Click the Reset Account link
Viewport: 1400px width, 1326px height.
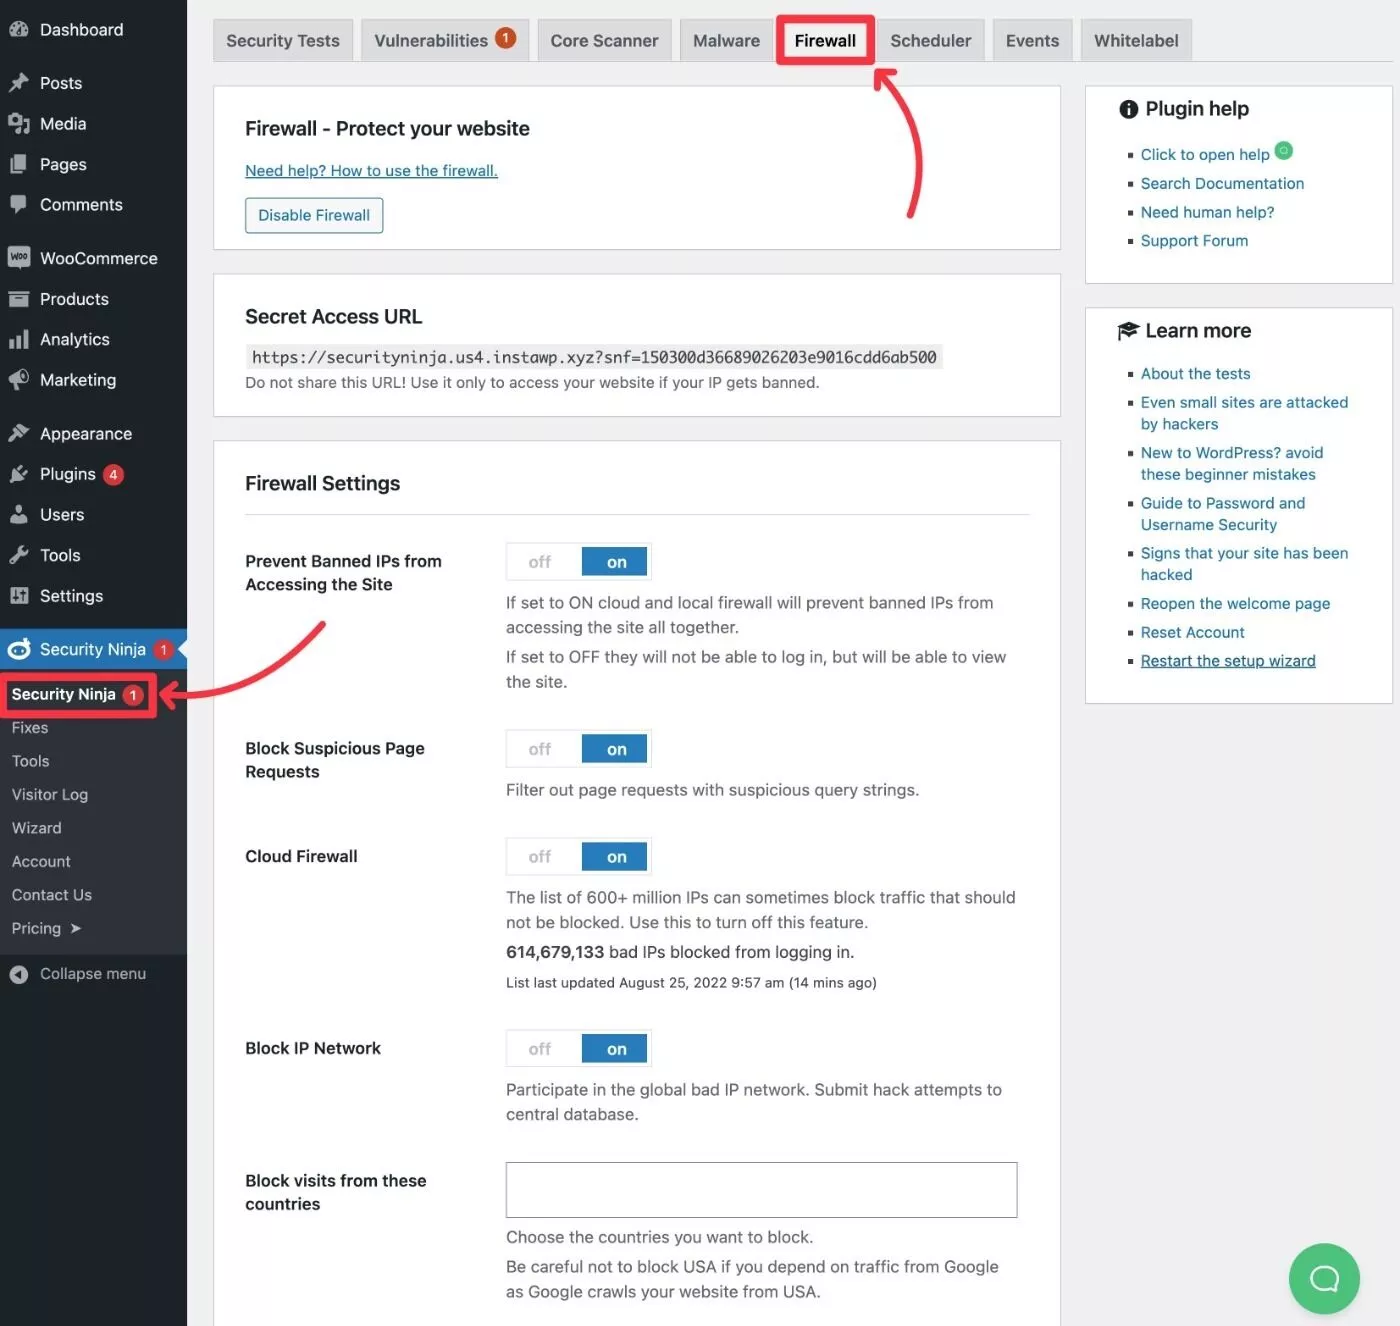pyautogui.click(x=1192, y=632)
